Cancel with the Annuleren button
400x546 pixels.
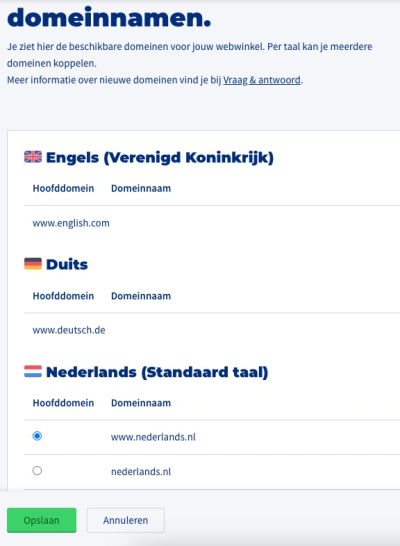126,520
